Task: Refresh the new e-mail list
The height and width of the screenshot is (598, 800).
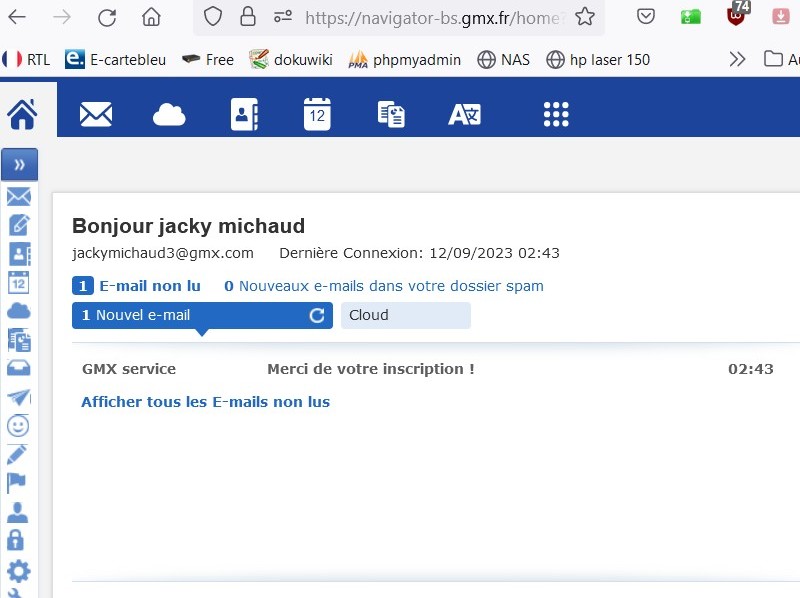Action: click(x=317, y=315)
